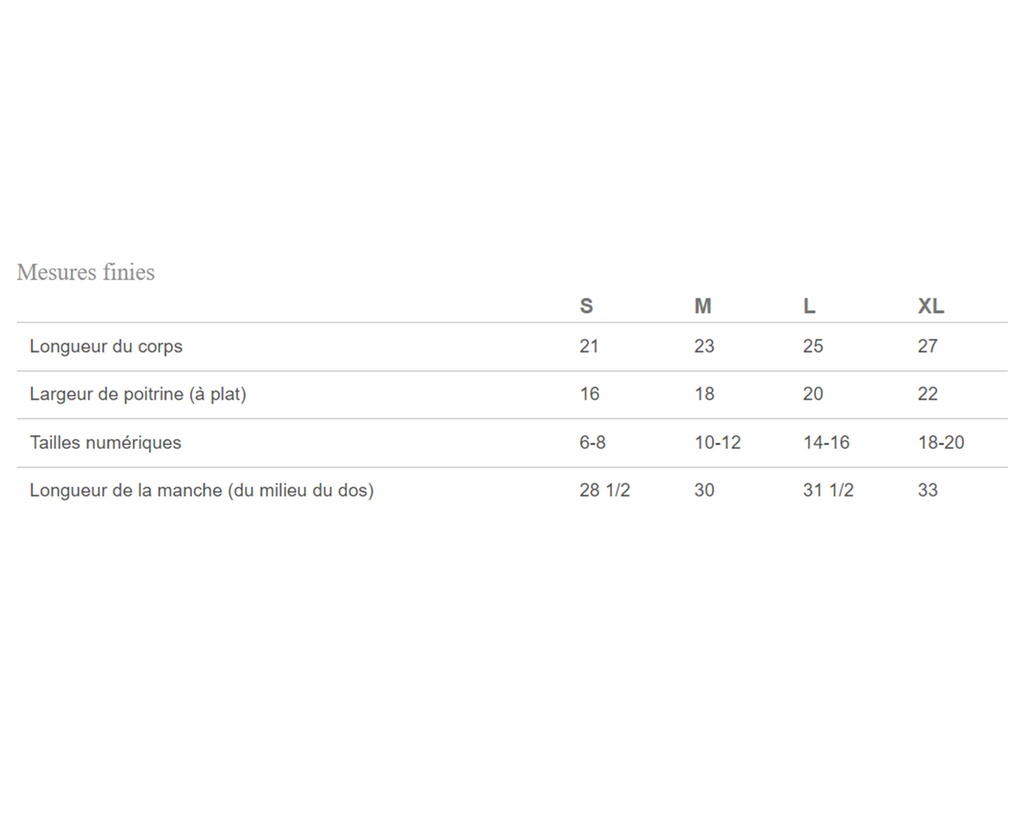The width and height of the screenshot is (1024, 839).
Task: Select chest width value 20 for size L
Action: tap(813, 394)
